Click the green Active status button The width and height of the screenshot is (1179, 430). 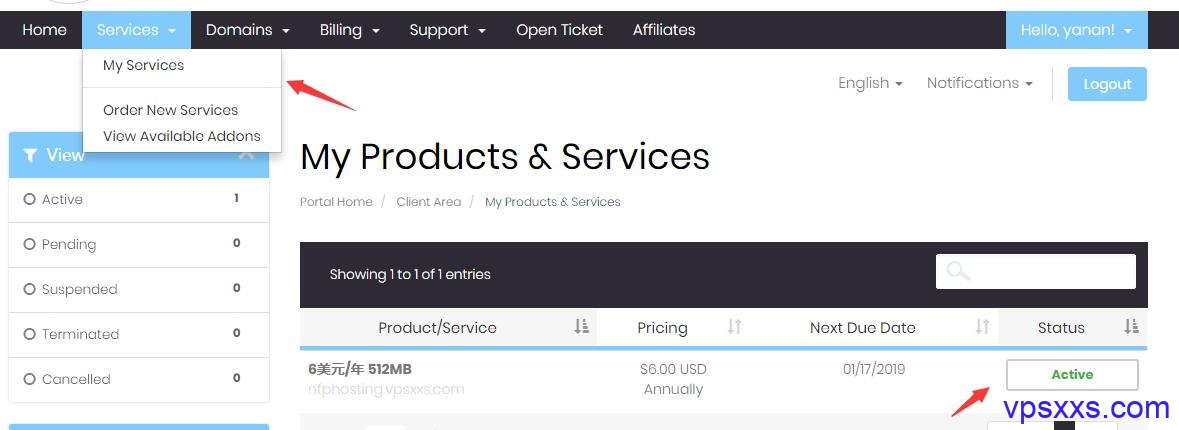pos(1072,374)
